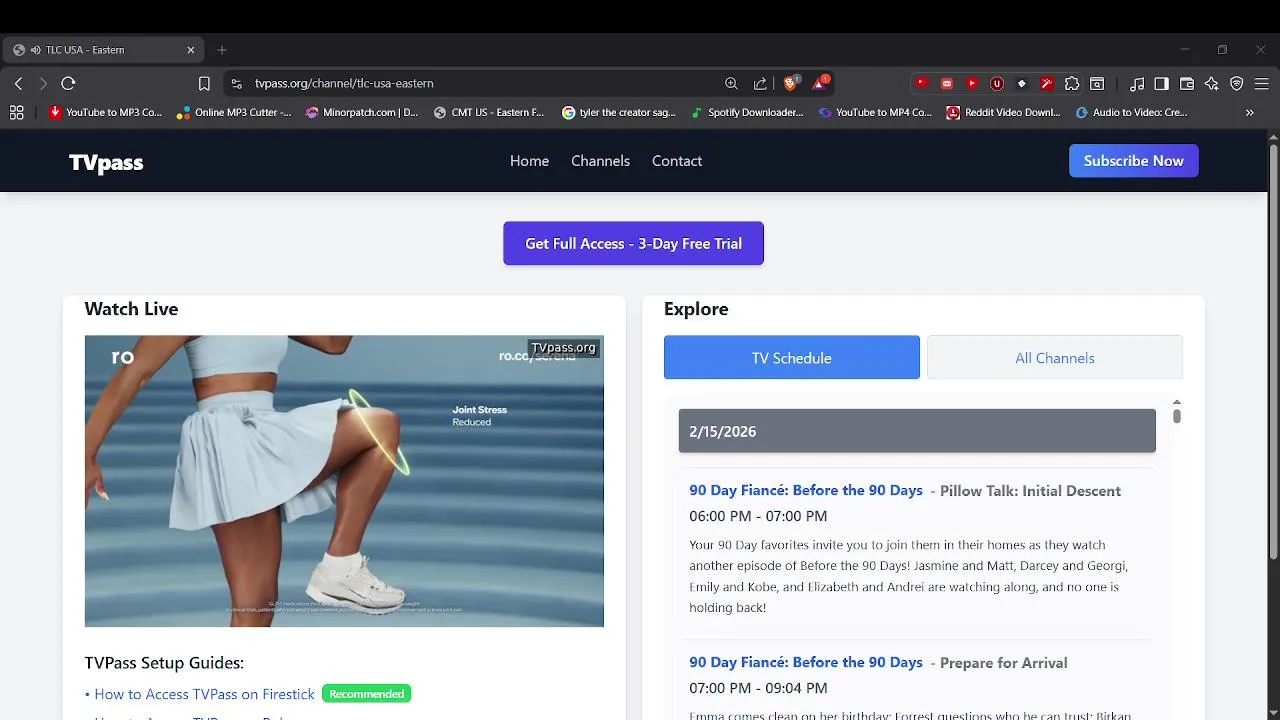Image resolution: width=1280 pixels, height=720 pixels.
Task: Show more bookmarks via the double chevron
Action: [x=1249, y=113]
